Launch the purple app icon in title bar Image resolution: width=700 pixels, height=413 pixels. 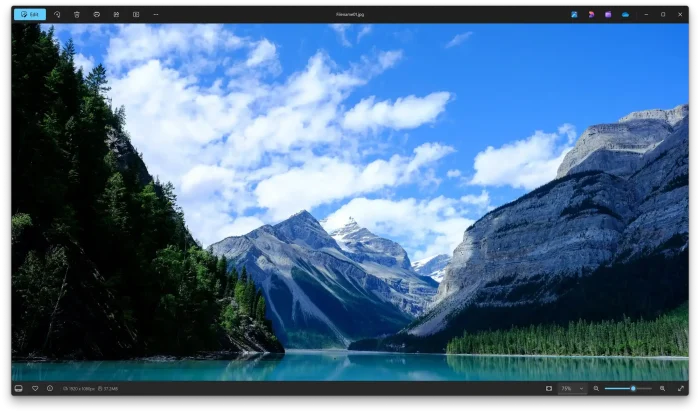pyautogui.click(x=608, y=14)
